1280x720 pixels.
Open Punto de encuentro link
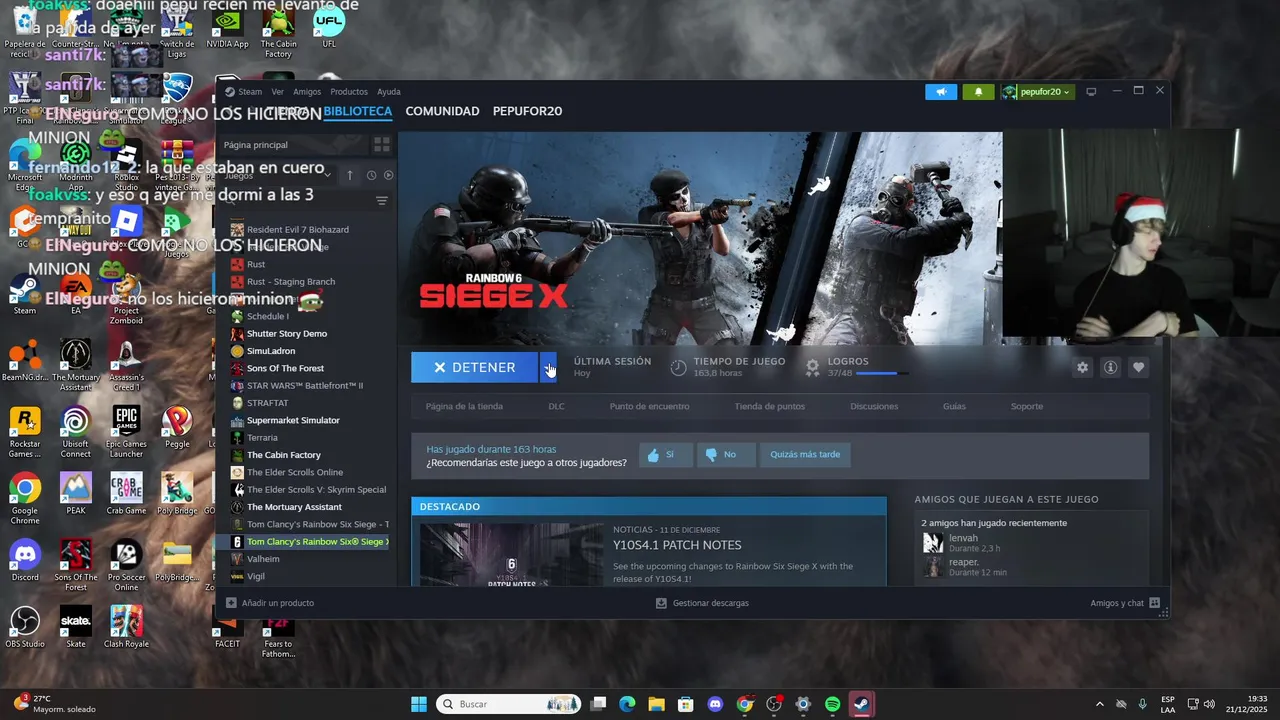click(649, 406)
